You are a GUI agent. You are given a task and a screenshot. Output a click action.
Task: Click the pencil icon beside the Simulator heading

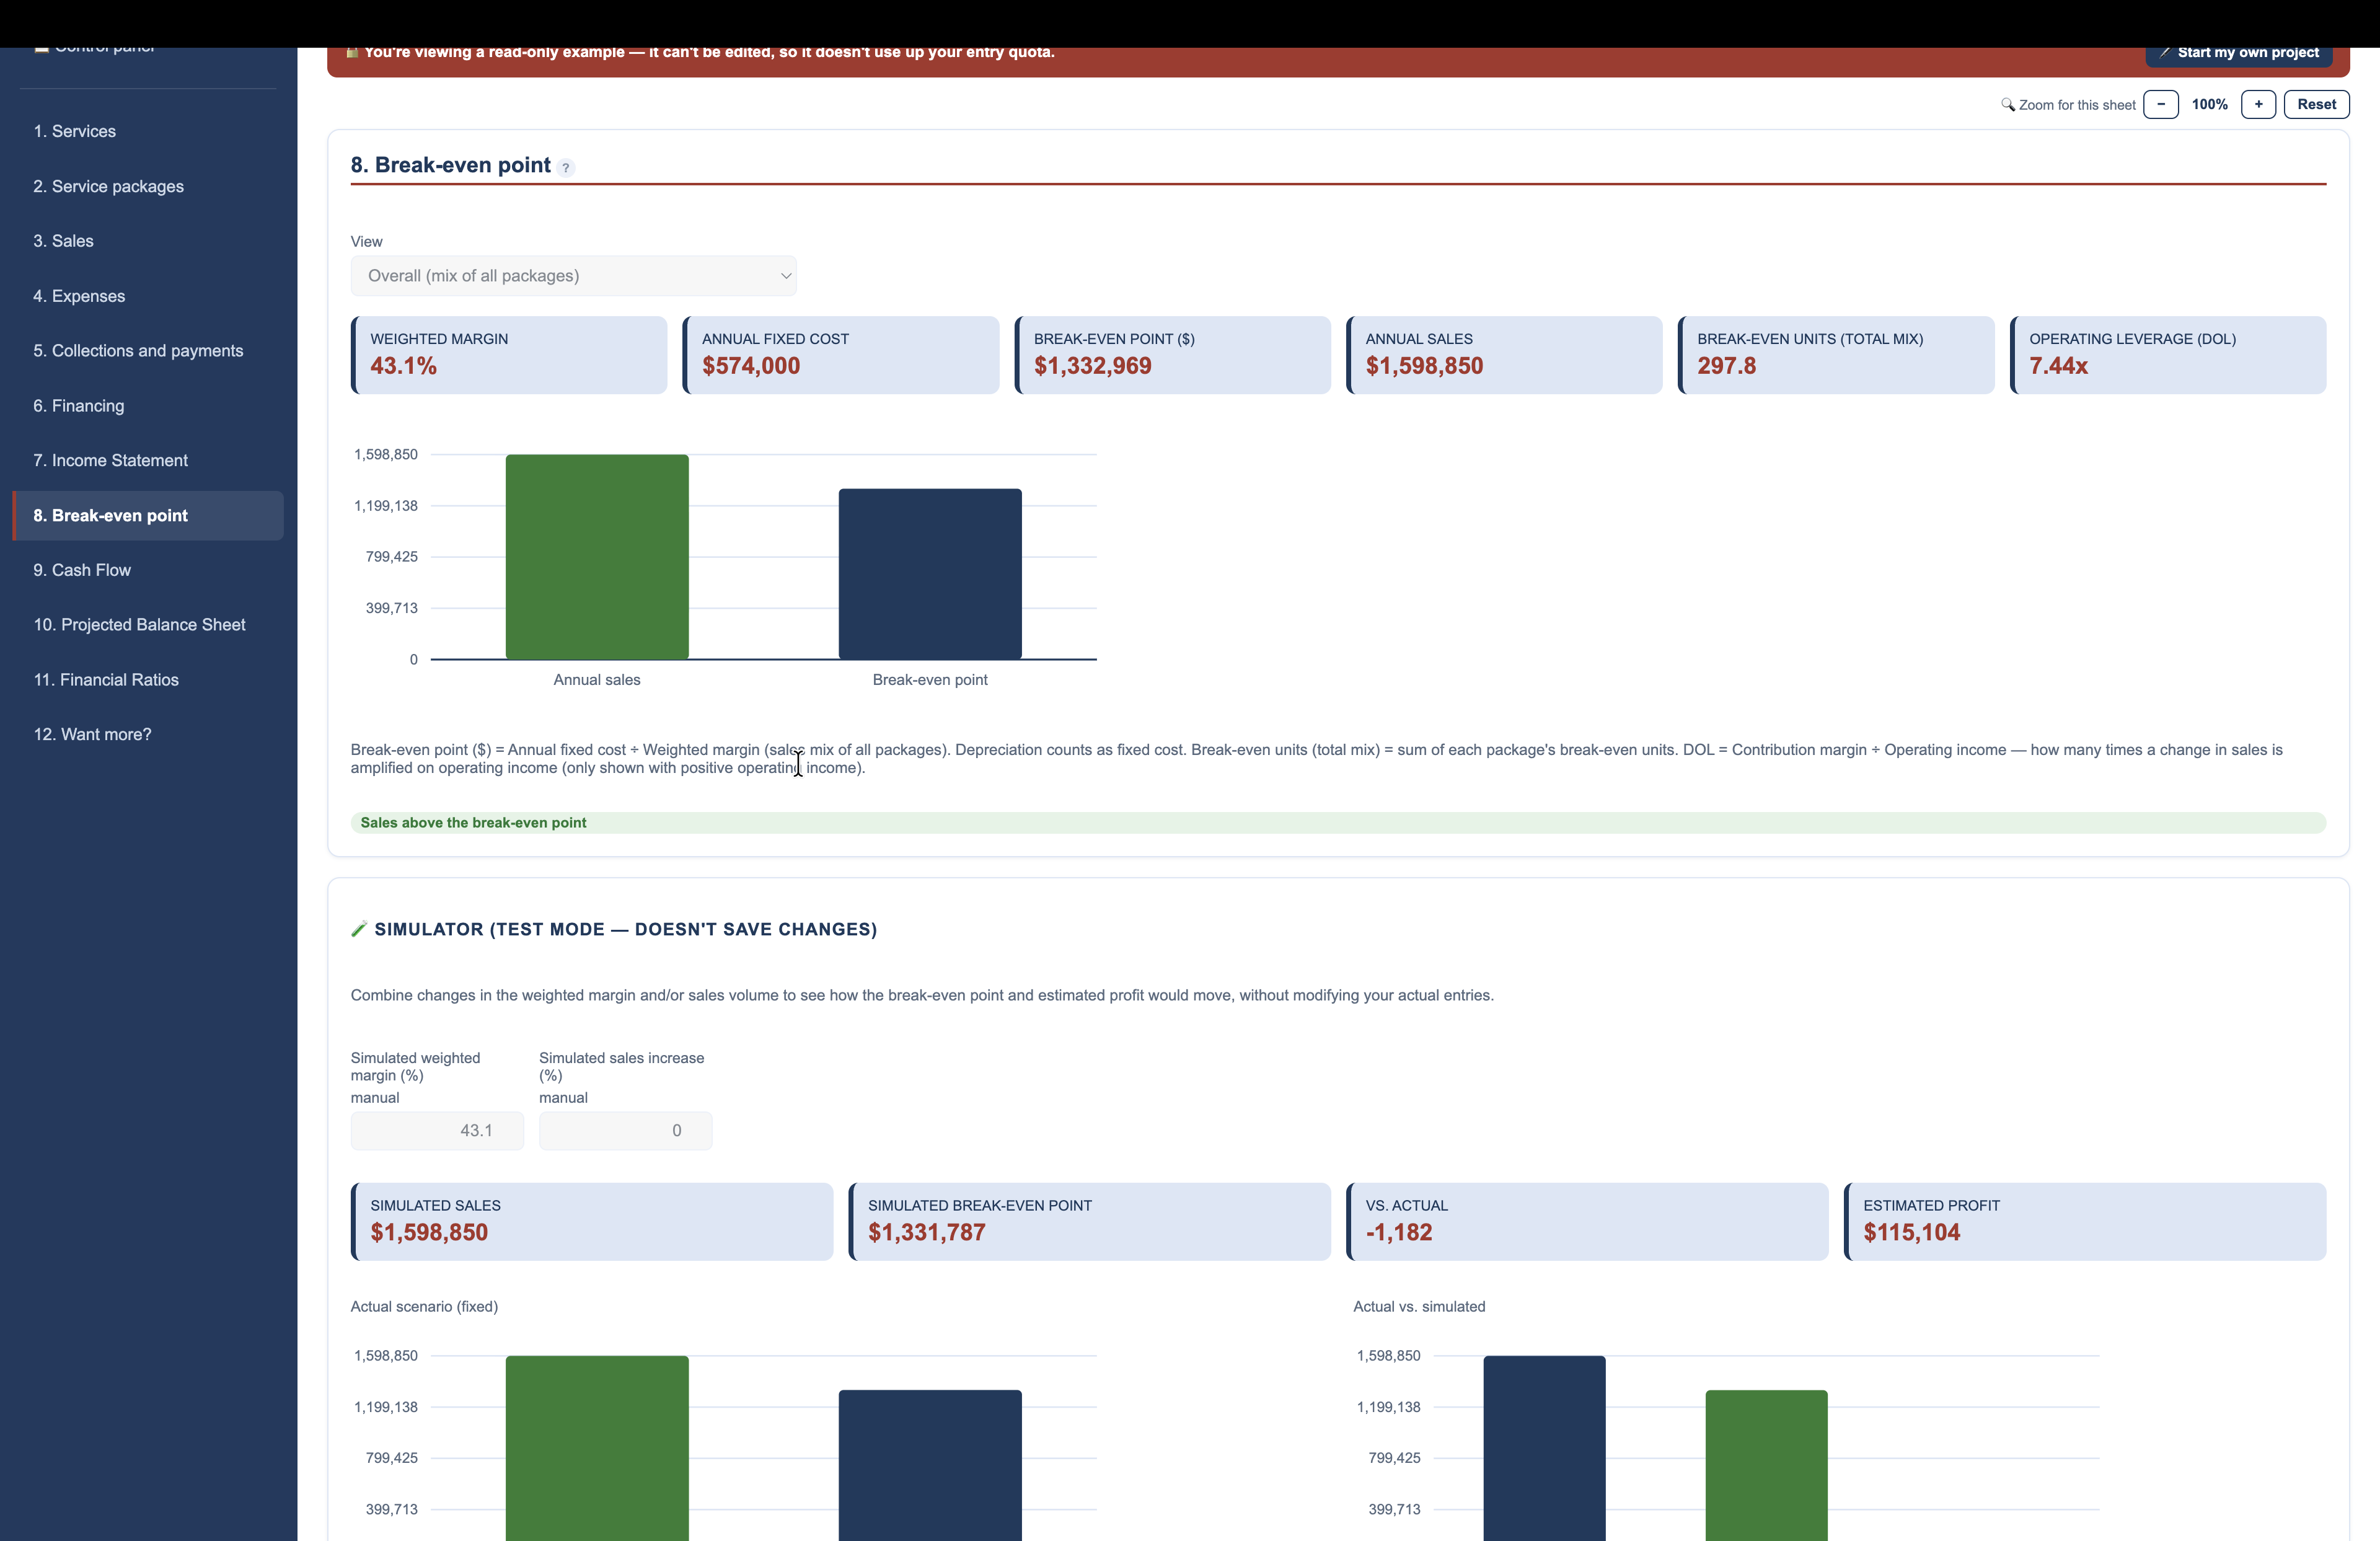[359, 929]
